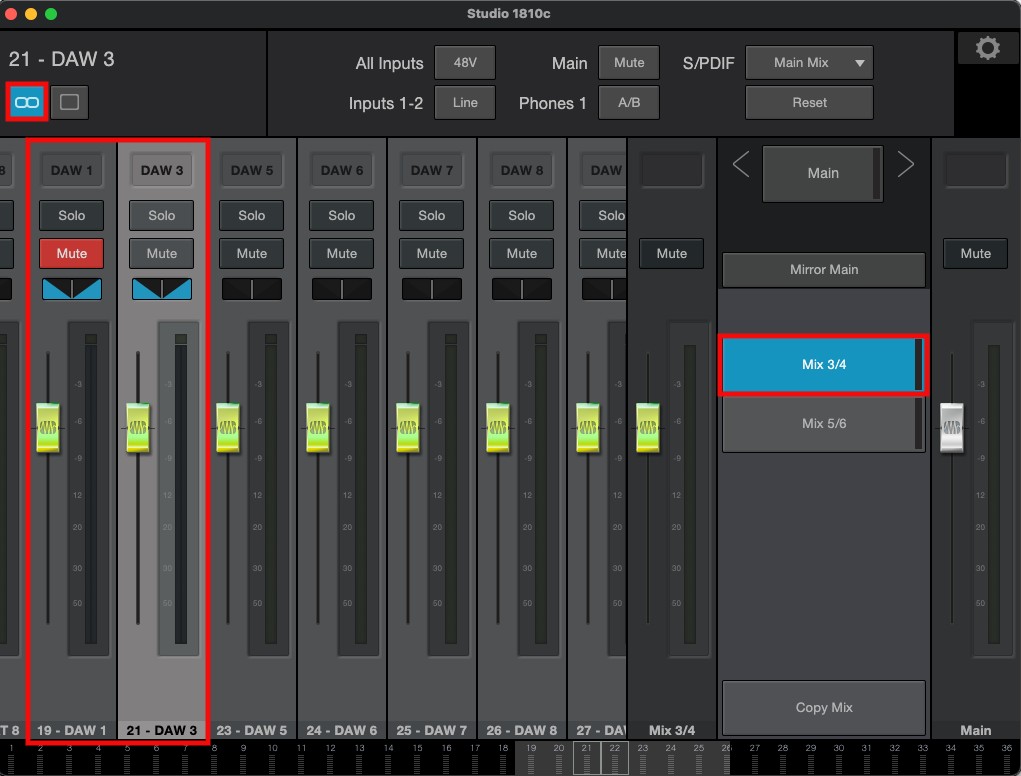Mute the DAW 3 channel

click(x=161, y=253)
